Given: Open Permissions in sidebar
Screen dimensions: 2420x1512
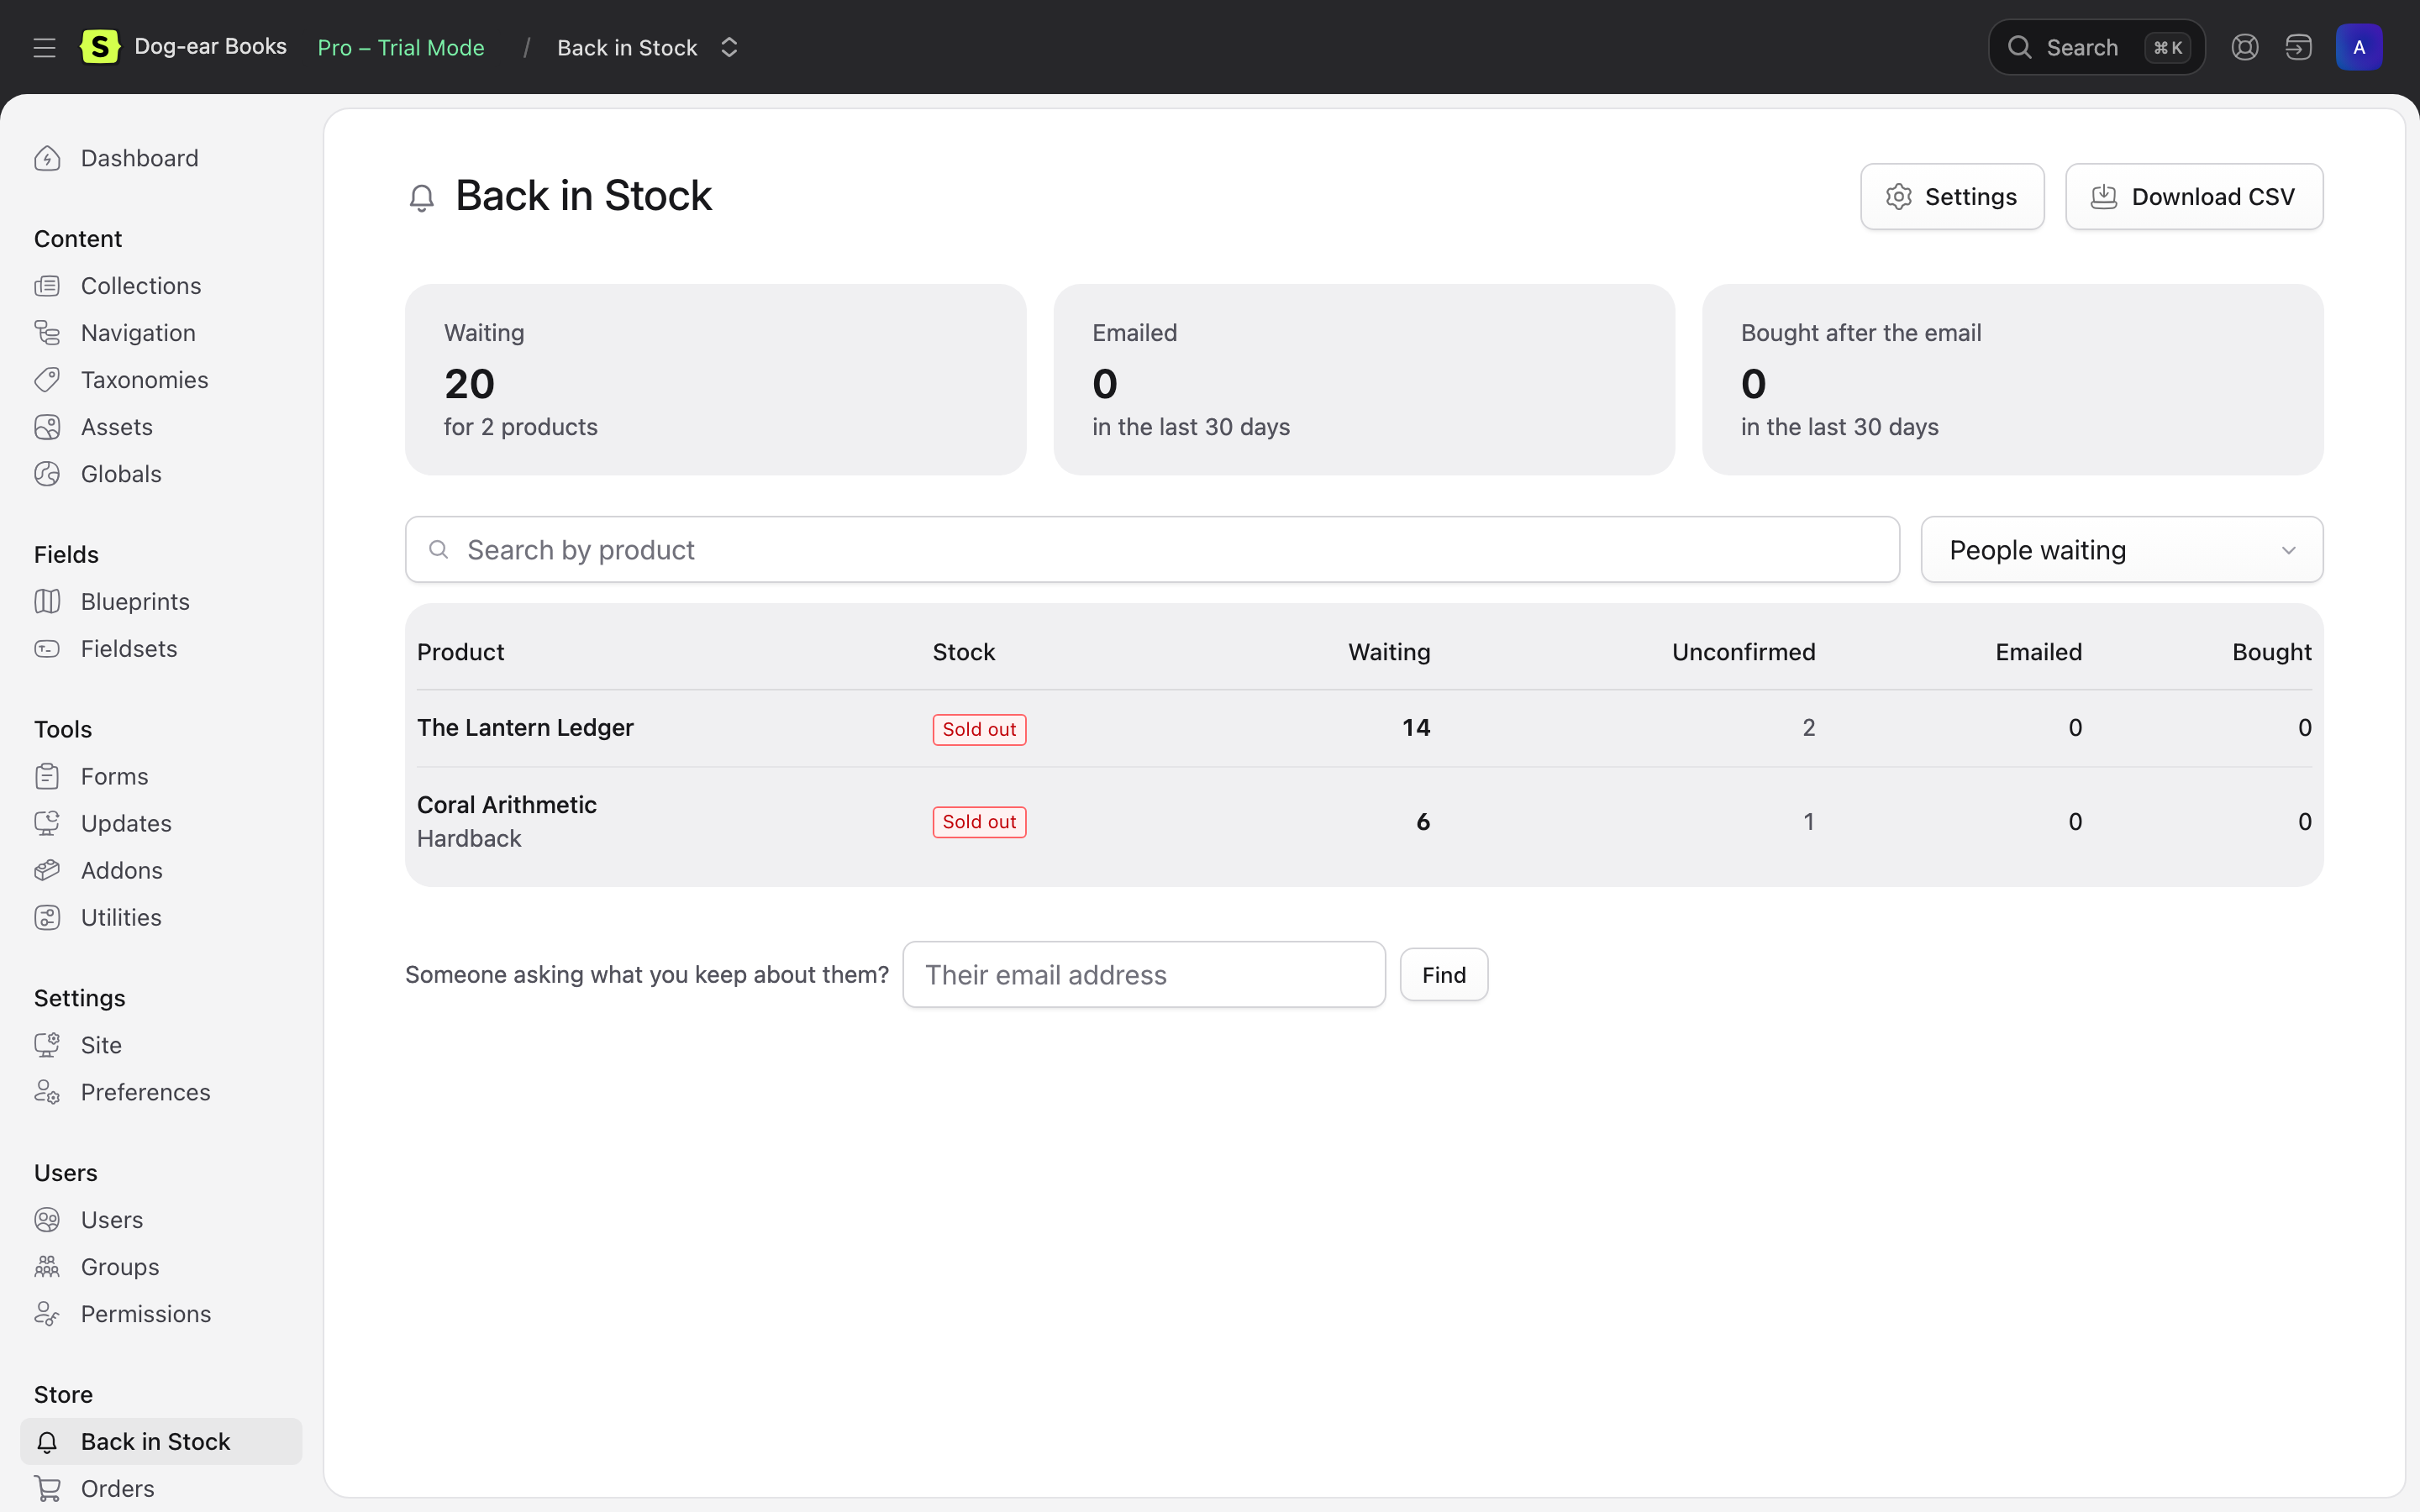Looking at the screenshot, I should point(146,1314).
